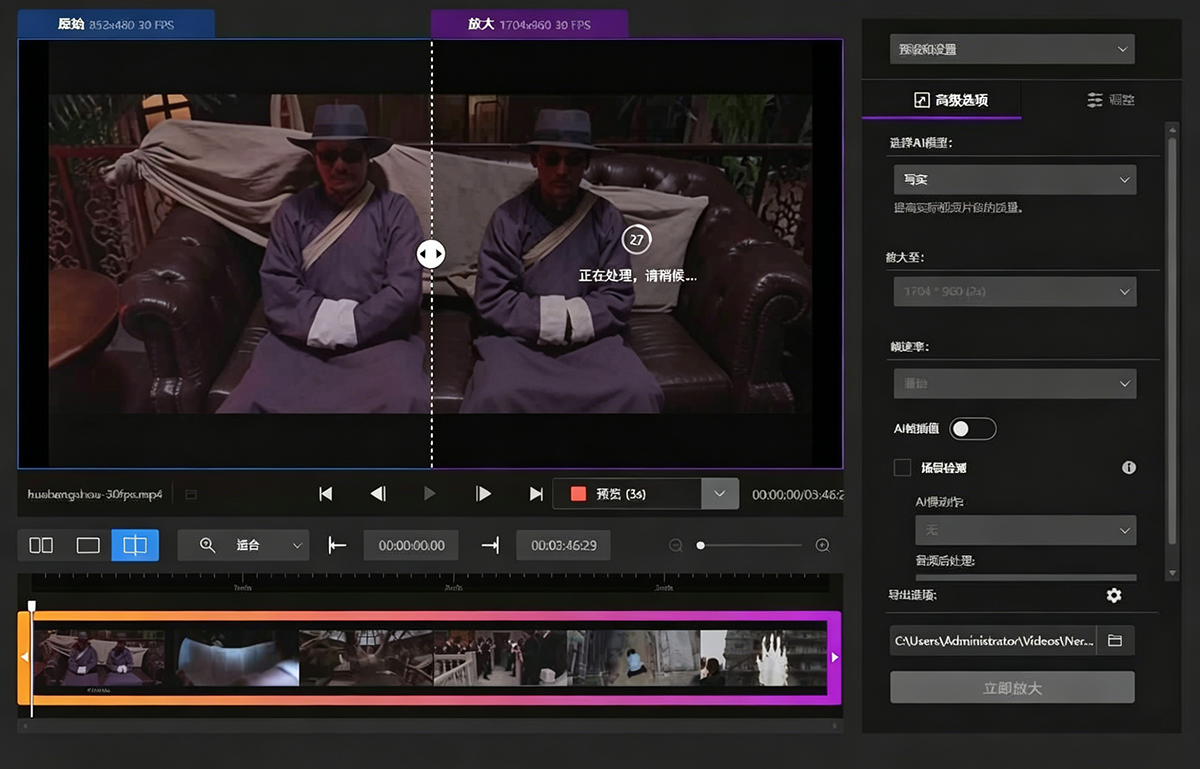Click the timeline right trim handle

(x=835, y=657)
